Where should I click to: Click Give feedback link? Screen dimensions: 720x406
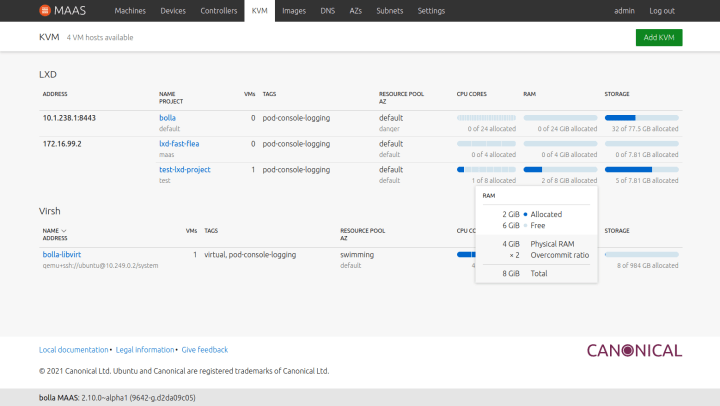click(x=204, y=350)
